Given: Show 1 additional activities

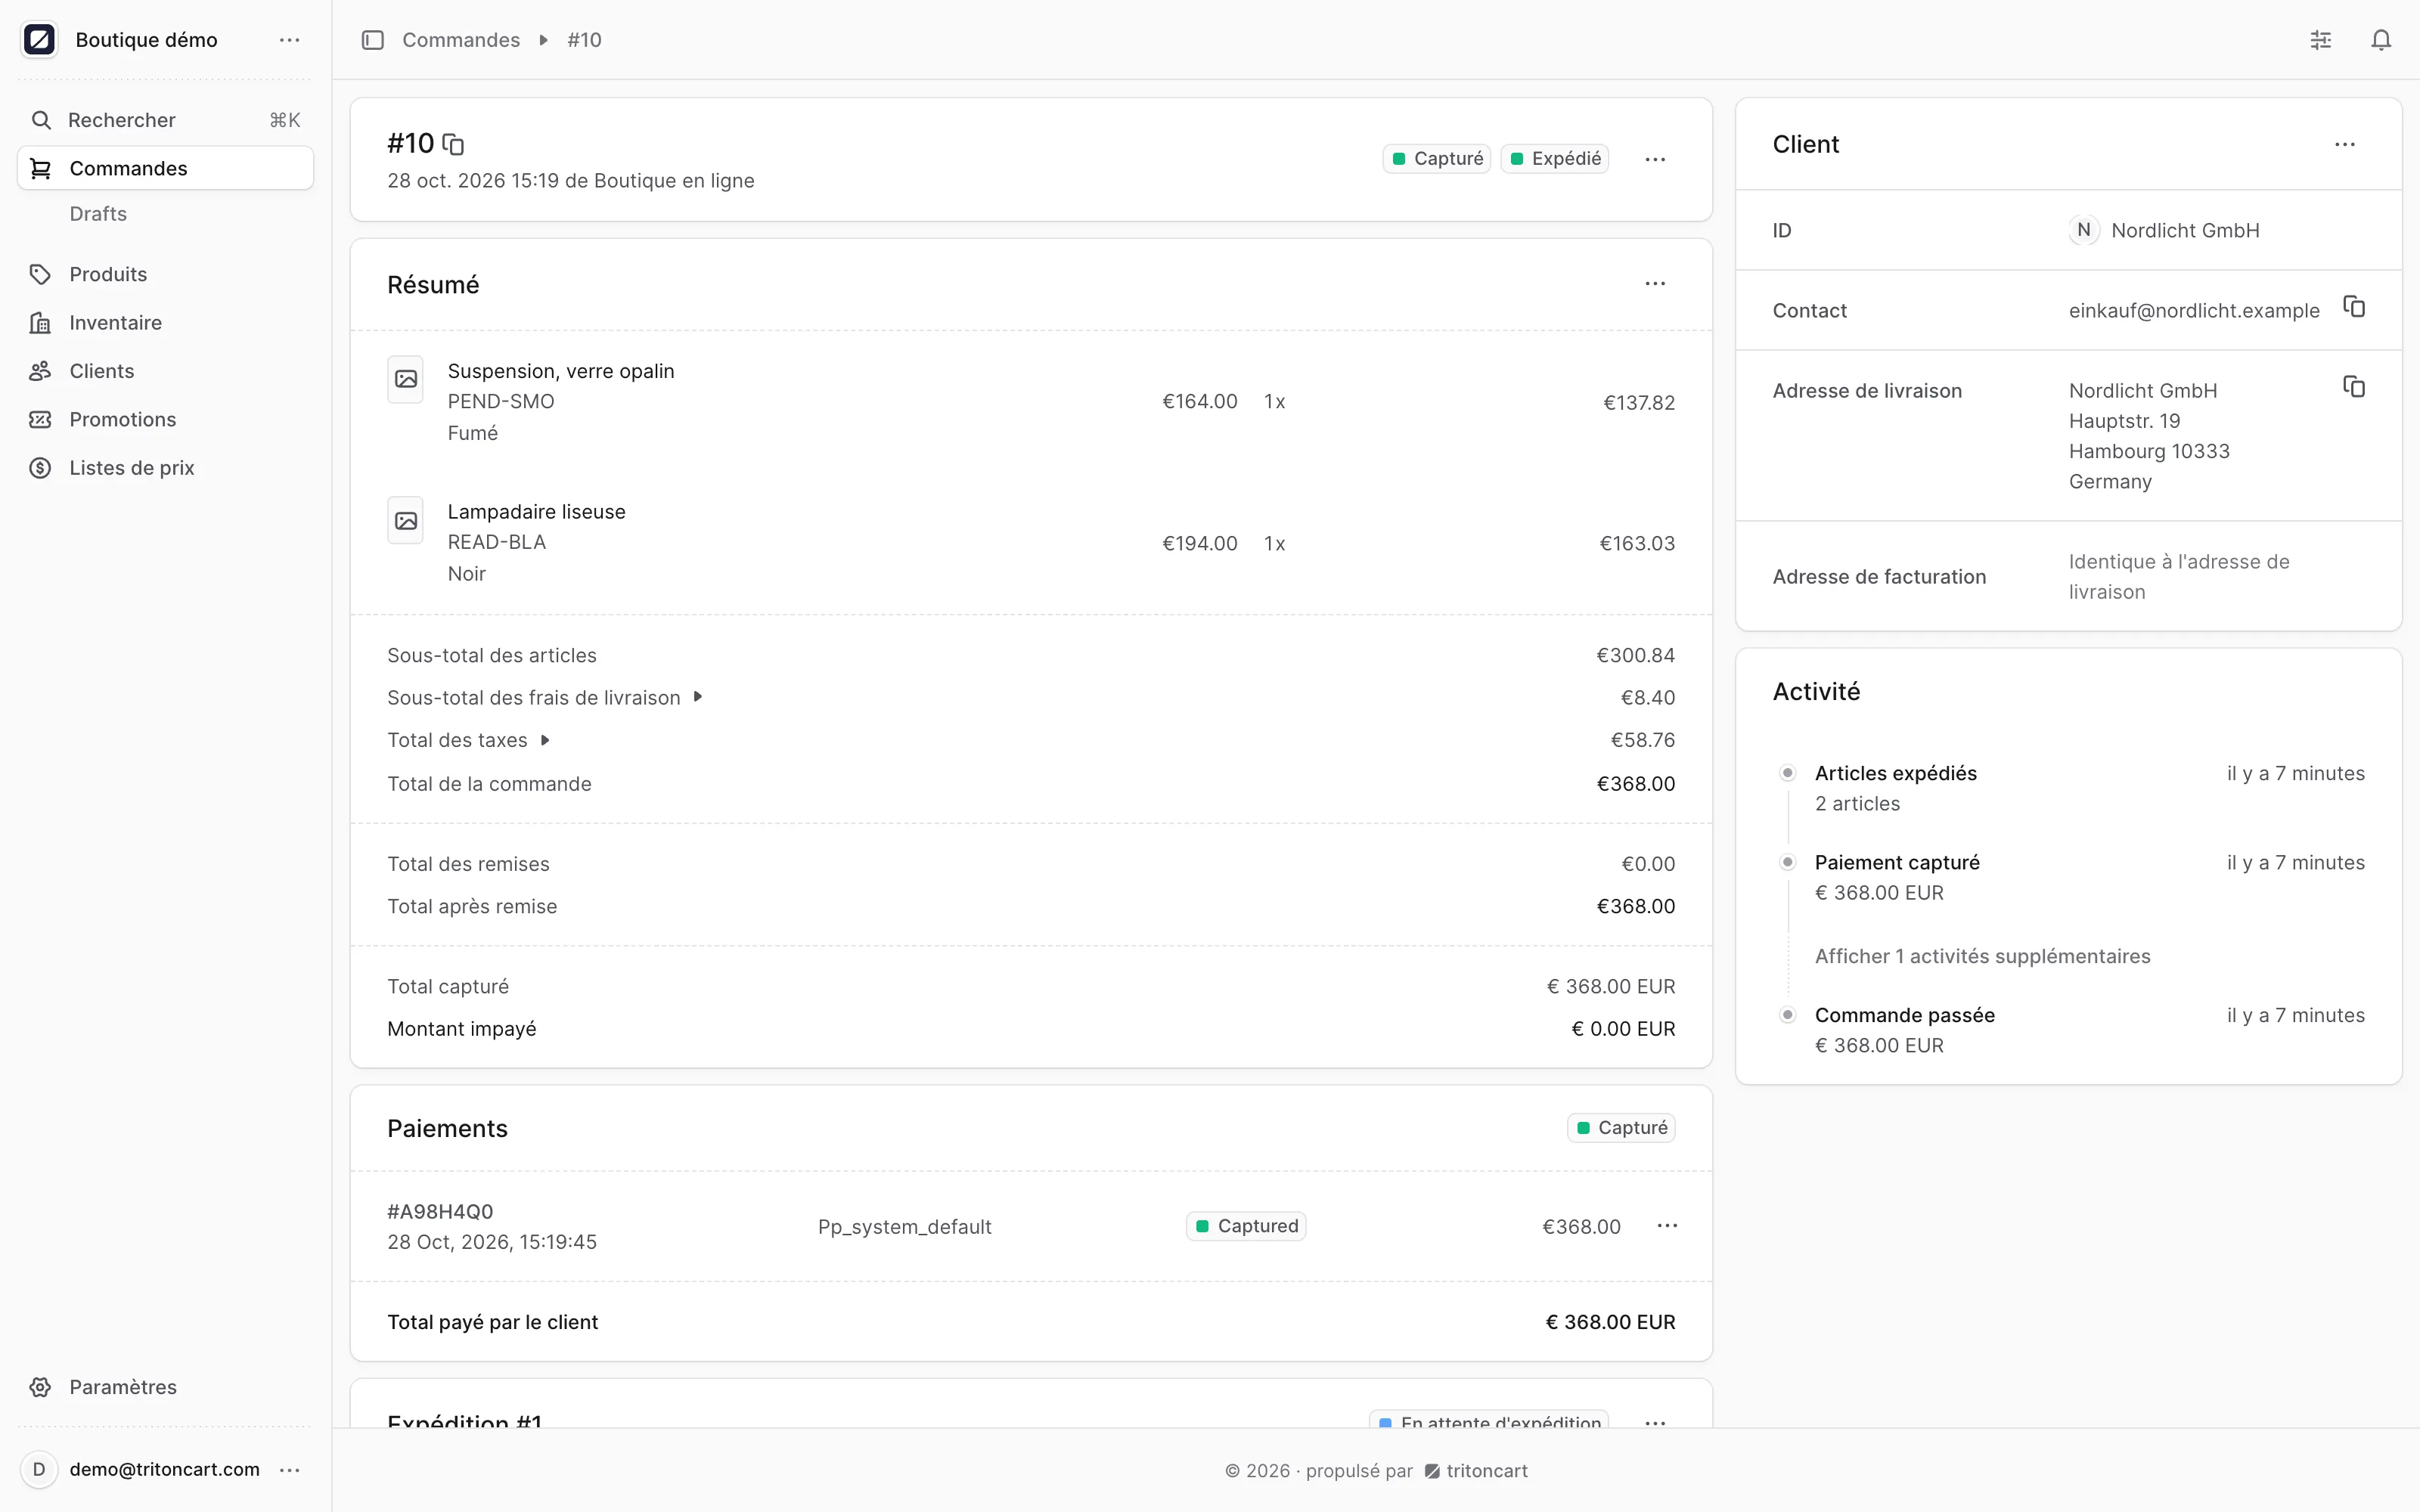Looking at the screenshot, I should [1982, 957].
